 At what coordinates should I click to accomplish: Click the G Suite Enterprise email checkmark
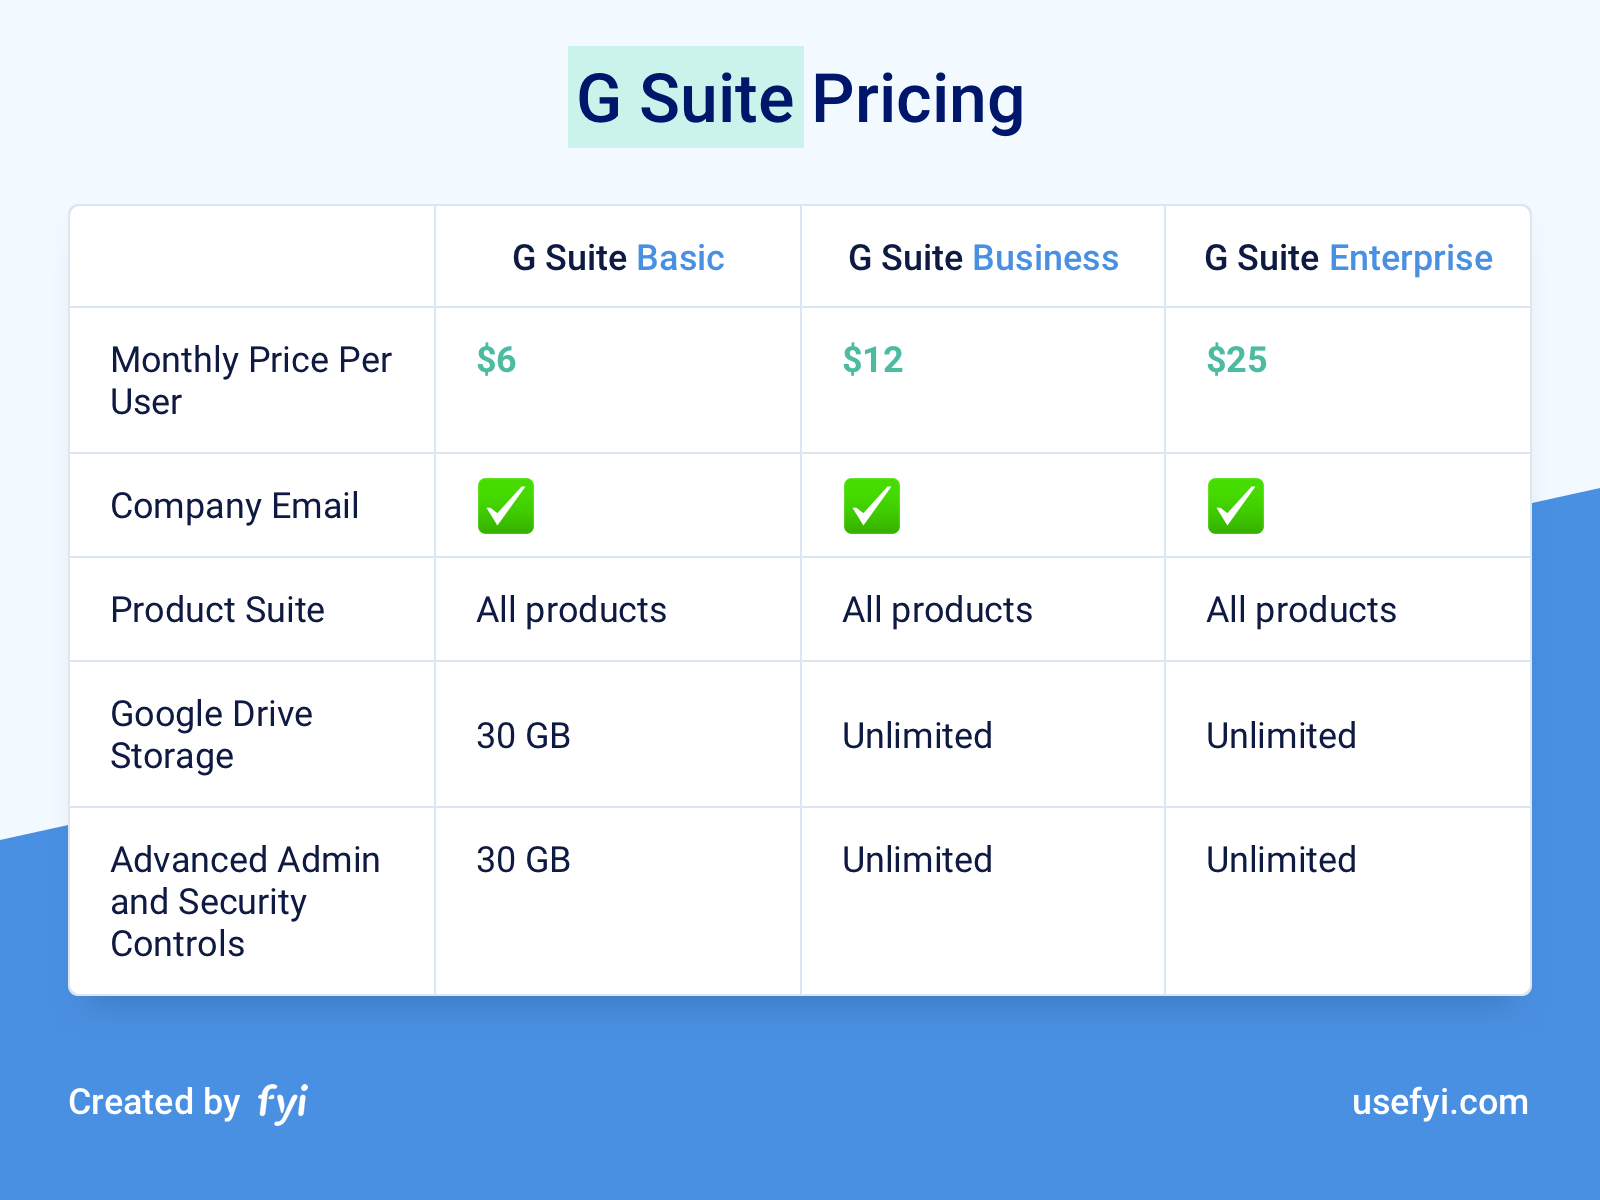(x=1236, y=506)
